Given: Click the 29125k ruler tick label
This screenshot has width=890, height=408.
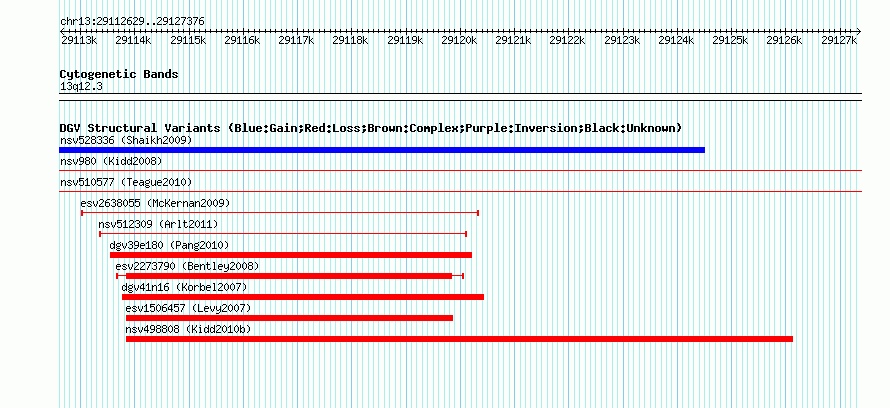Looking at the screenshot, I should [730, 40].
